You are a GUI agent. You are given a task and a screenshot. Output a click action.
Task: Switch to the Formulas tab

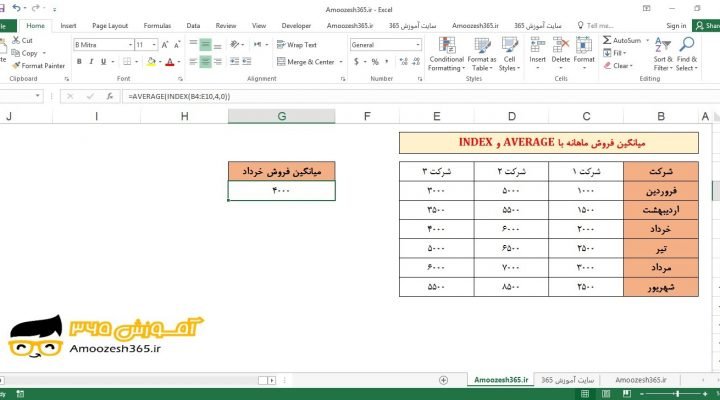[x=157, y=26]
